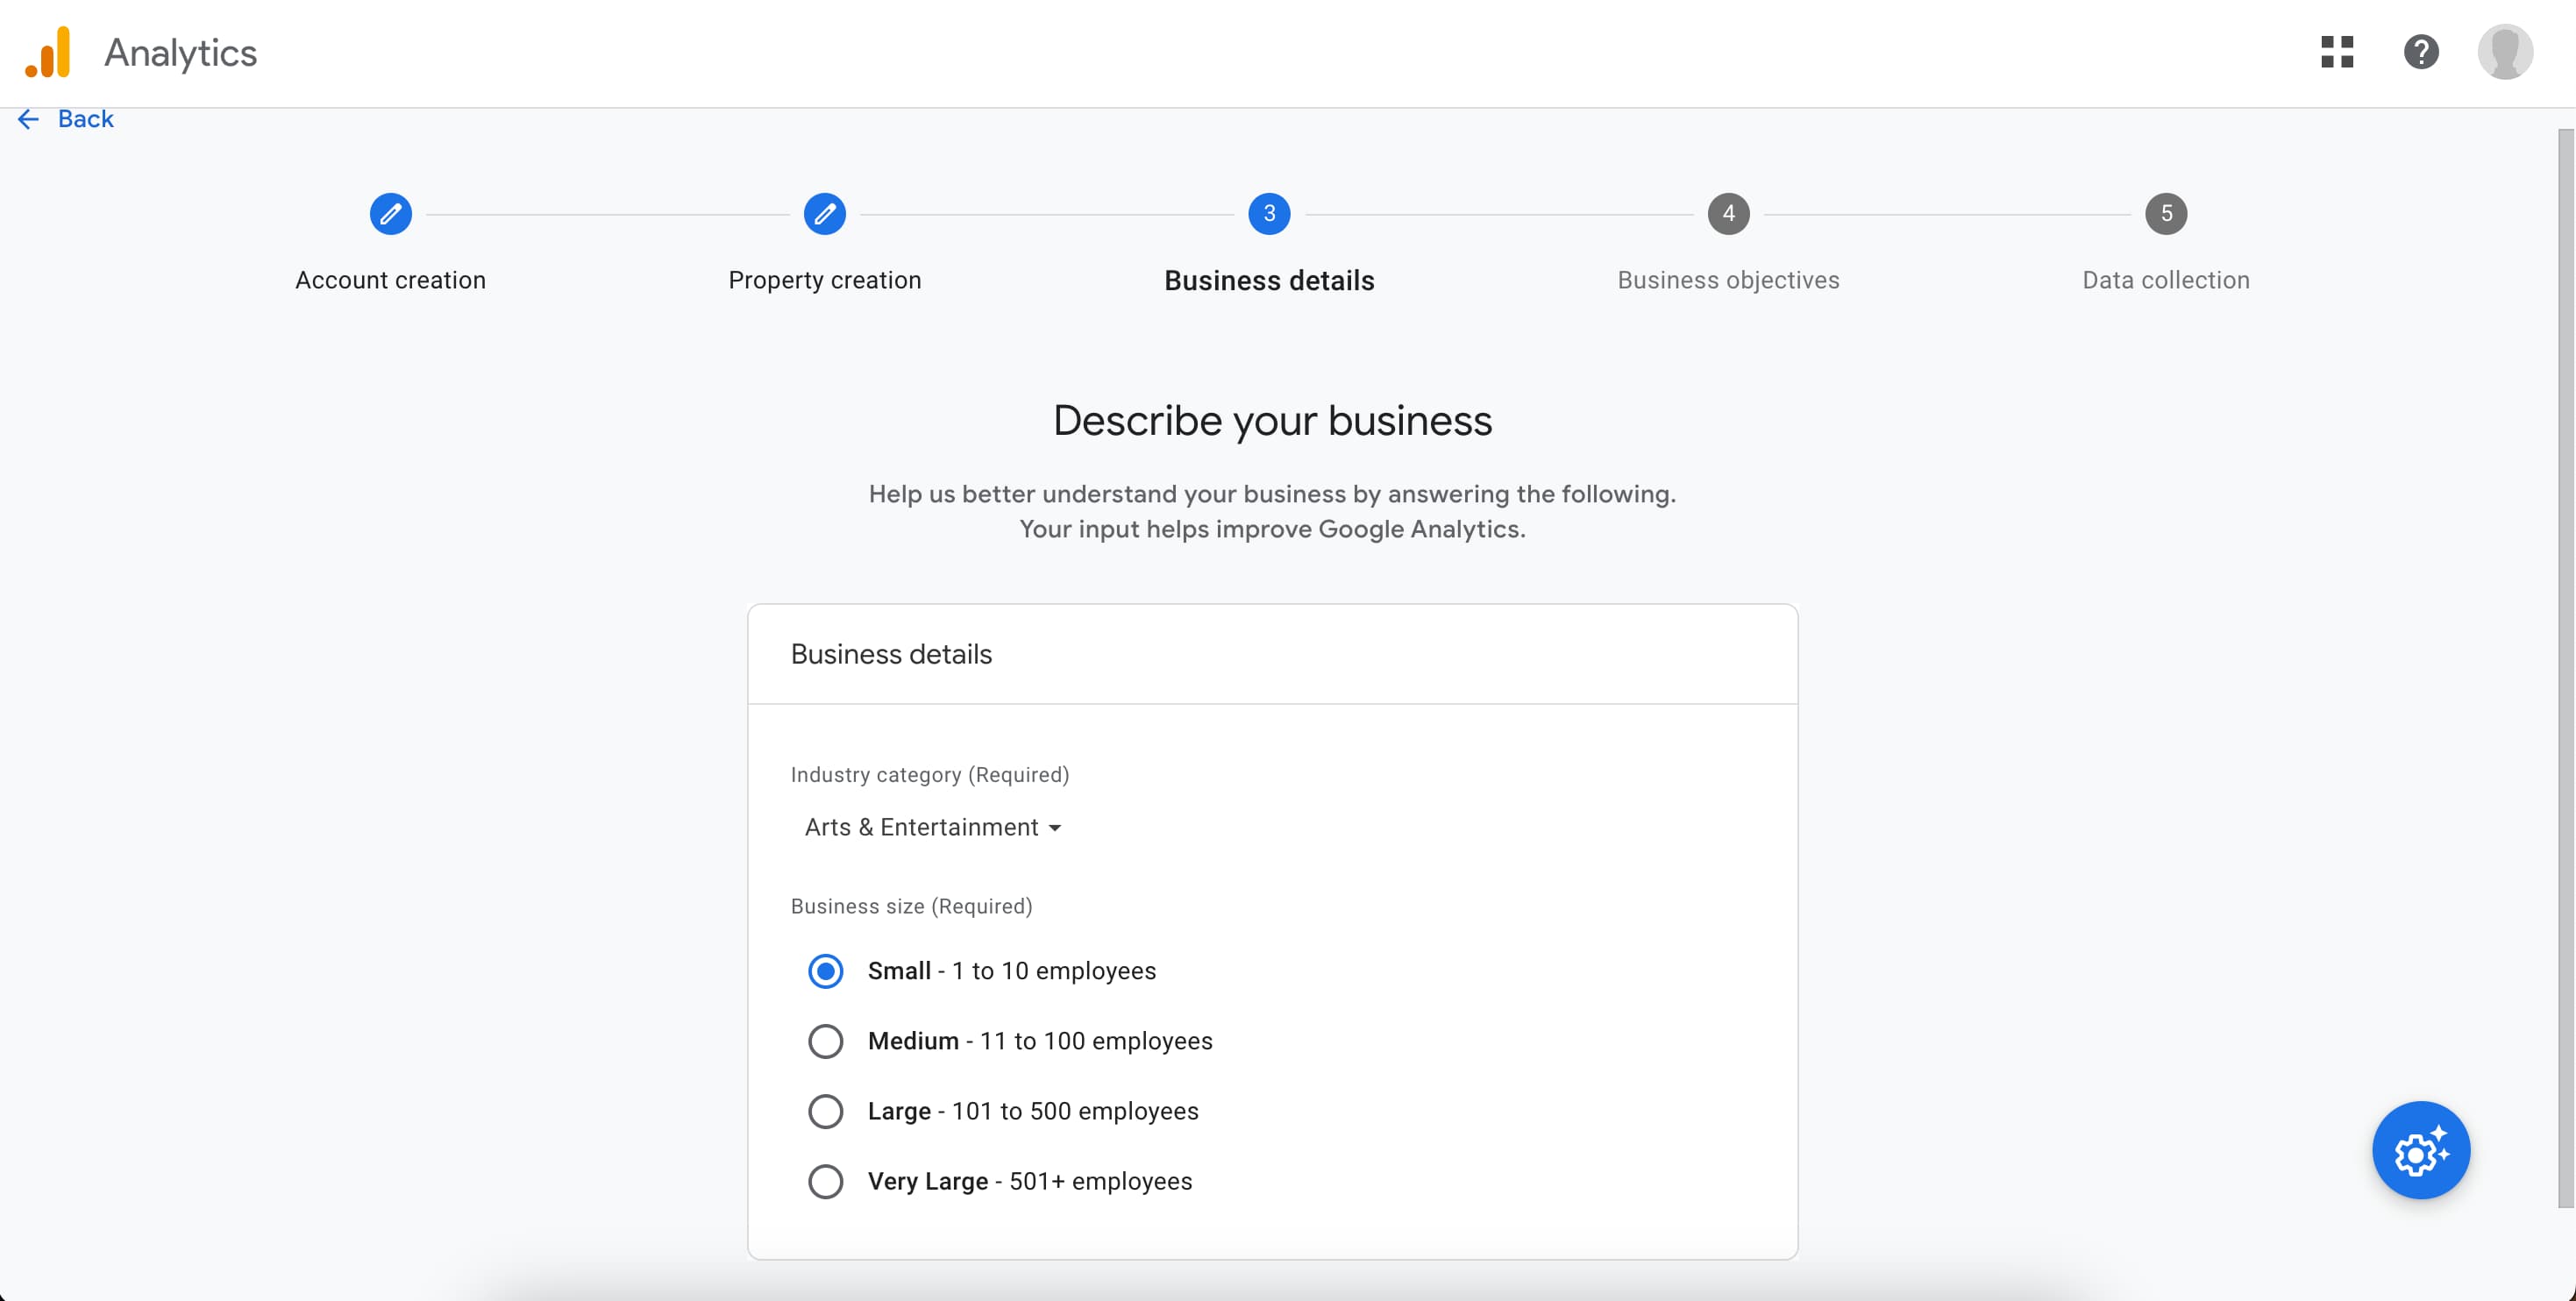Open the Arts & Entertainment industry dropdown

(x=921, y=827)
